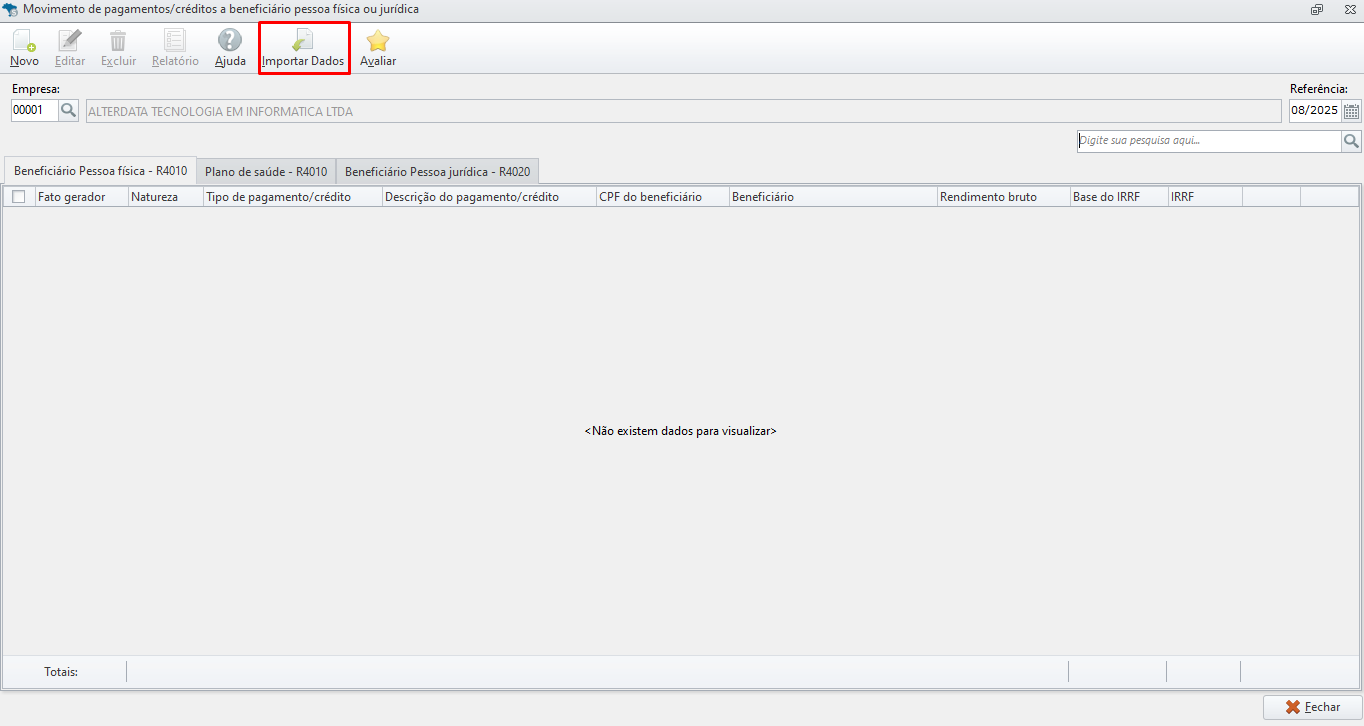Click the Editar pencil icon
This screenshot has height=726, width=1364.
(70, 41)
